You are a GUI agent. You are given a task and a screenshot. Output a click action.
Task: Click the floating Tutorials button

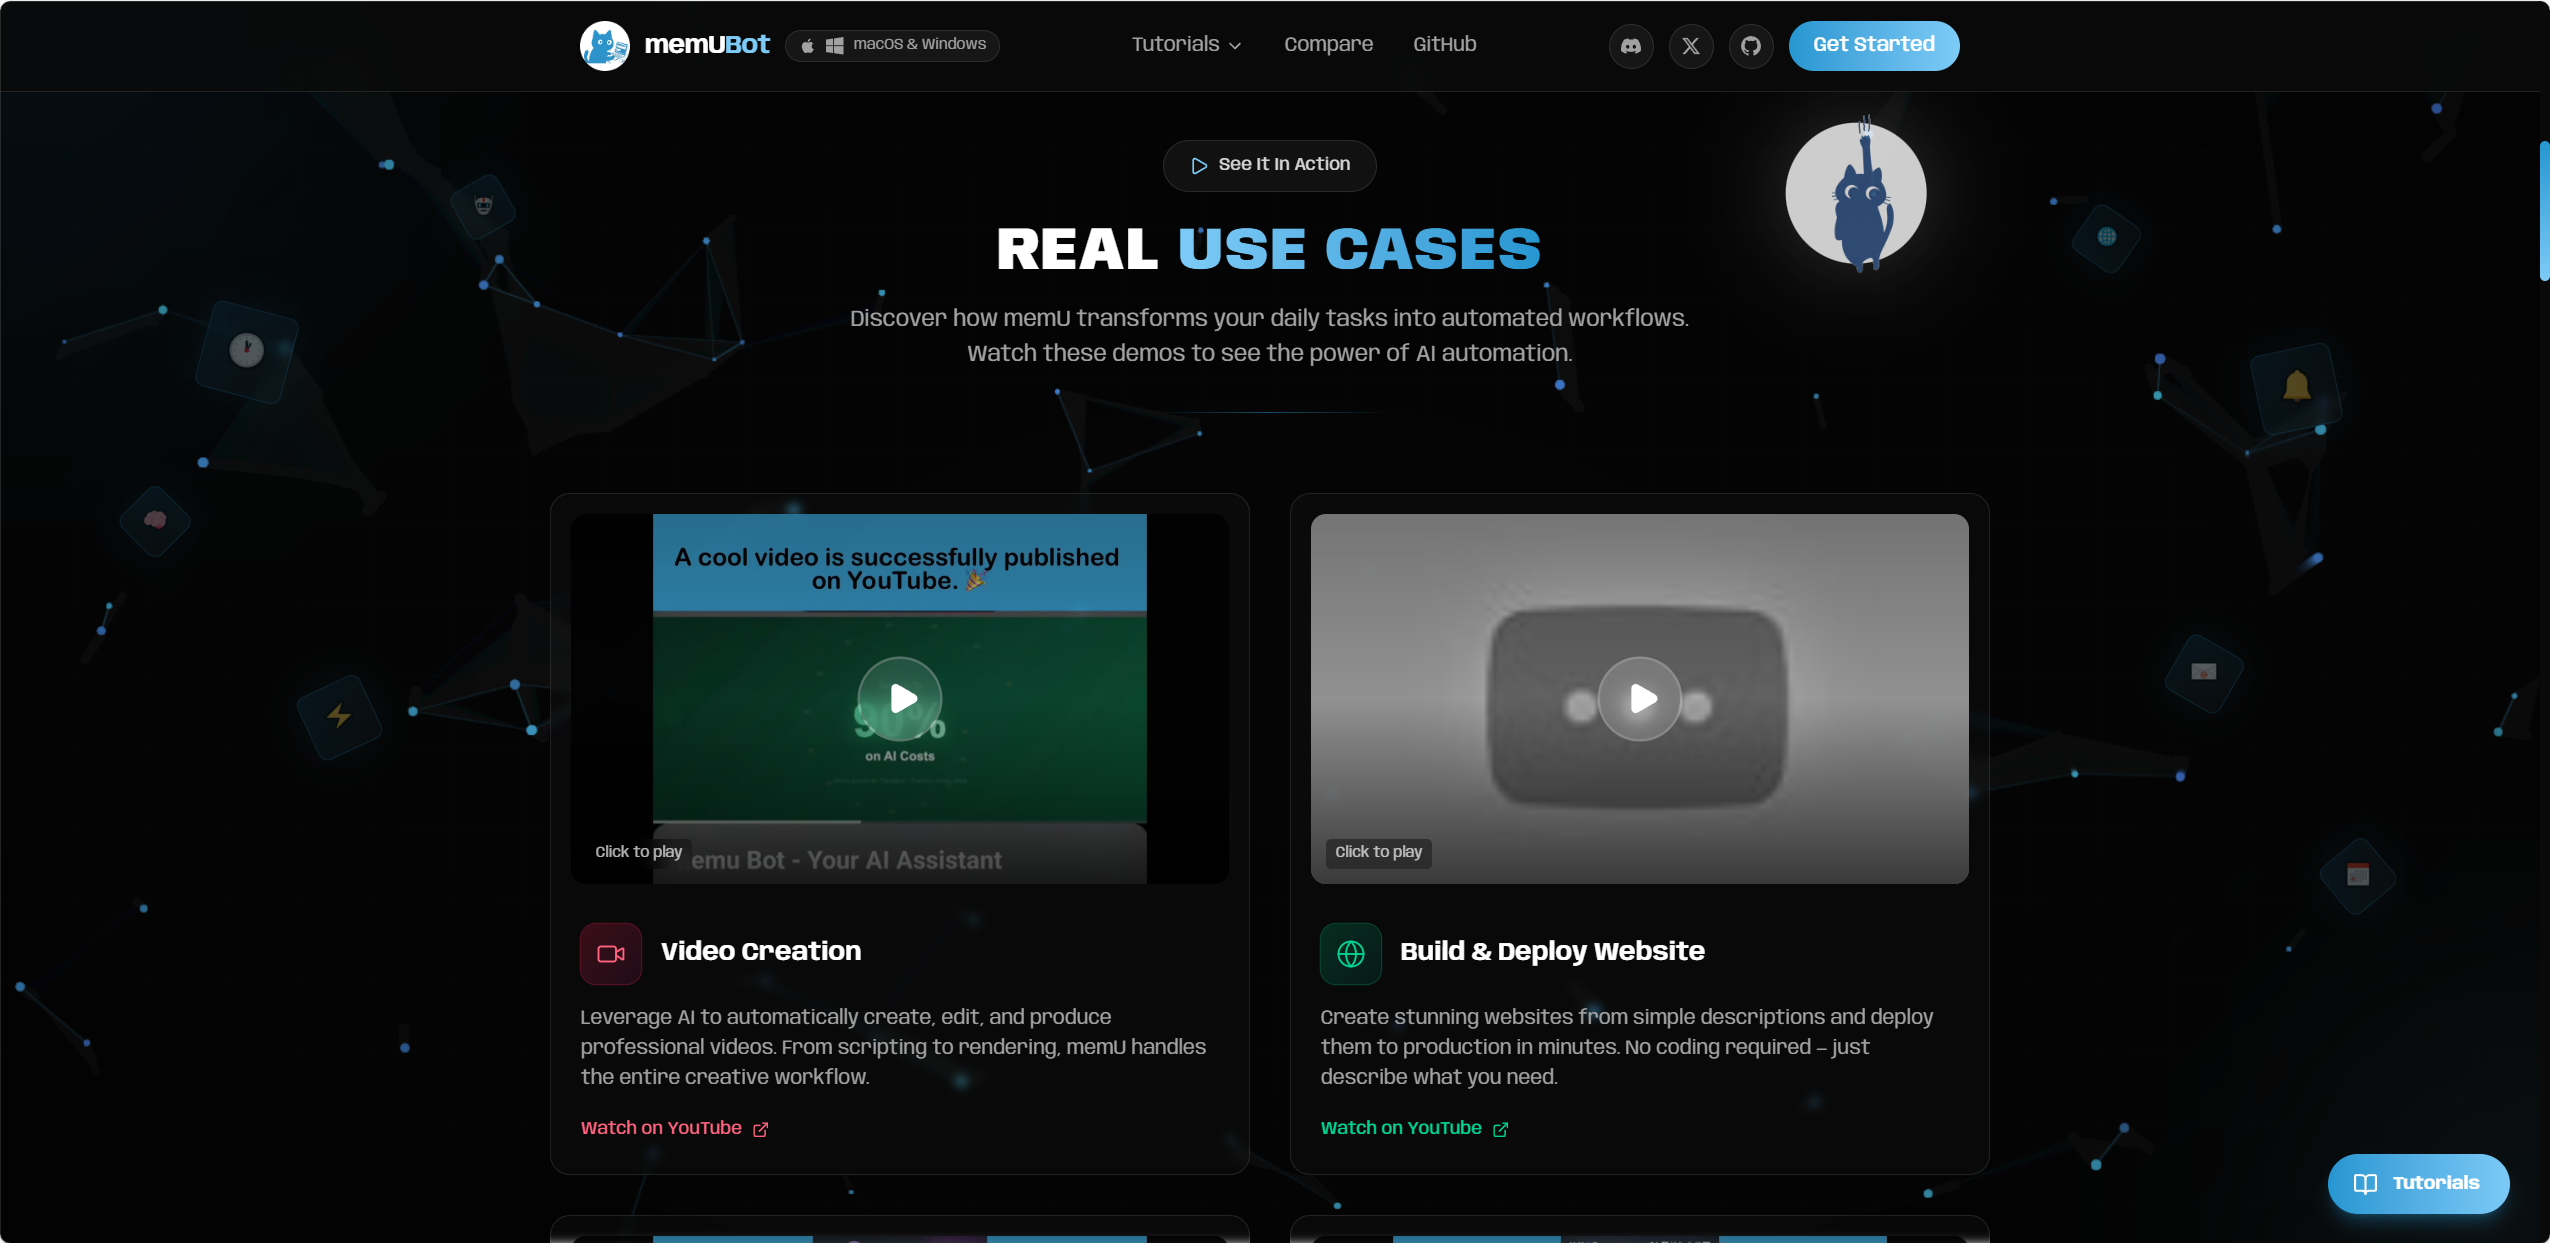tap(2418, 1183)
